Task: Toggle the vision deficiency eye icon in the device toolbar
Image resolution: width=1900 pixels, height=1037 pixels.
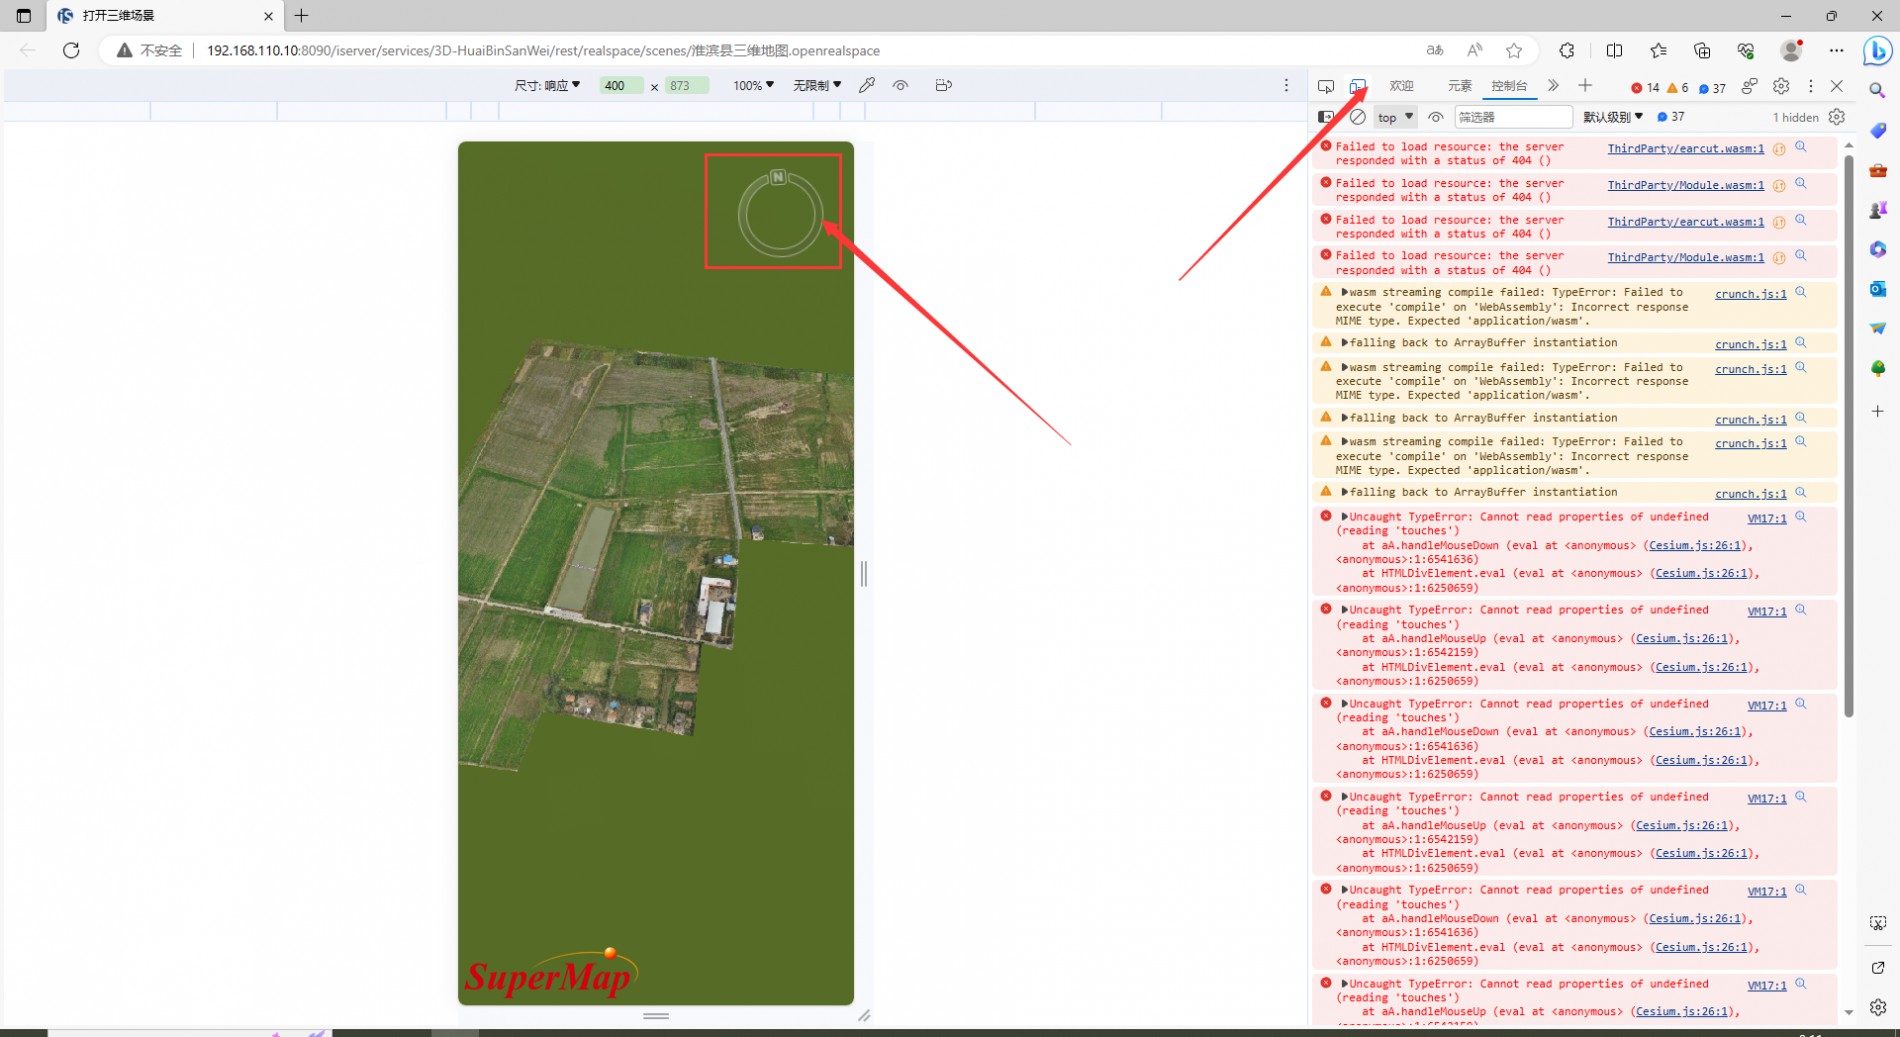Action: 901,86
